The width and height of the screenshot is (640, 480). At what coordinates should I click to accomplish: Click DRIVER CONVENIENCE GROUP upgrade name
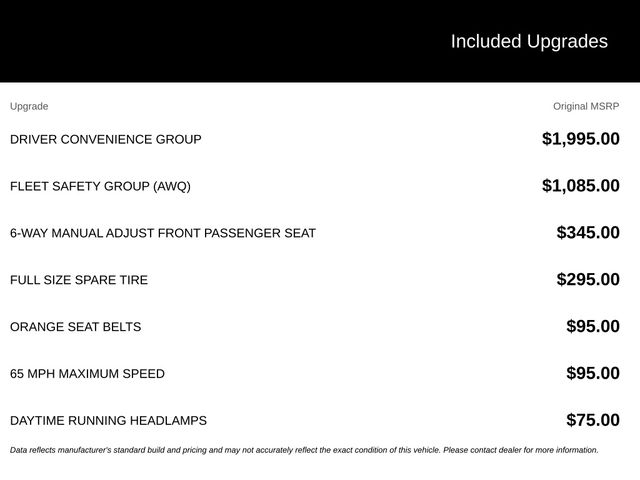[x=106, y=139]
